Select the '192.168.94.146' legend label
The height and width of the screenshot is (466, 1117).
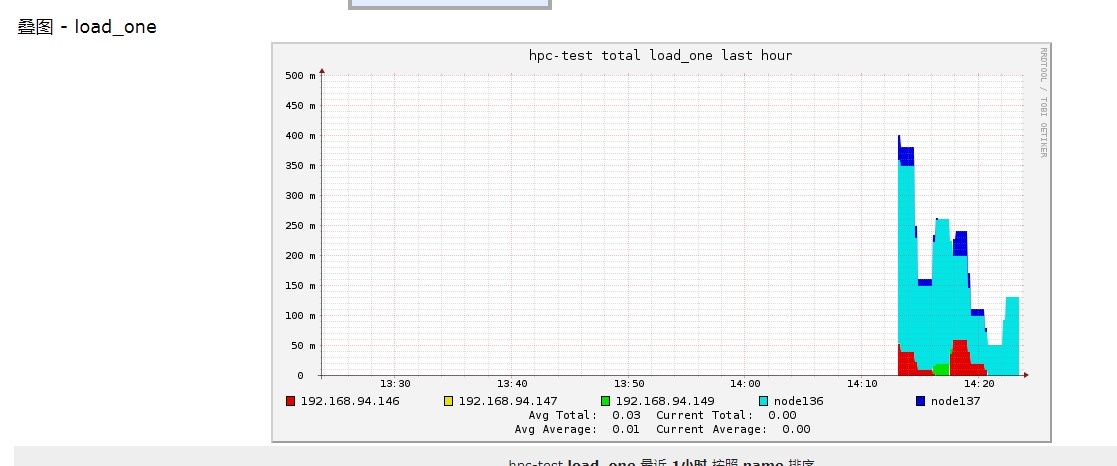pos(350,401)
